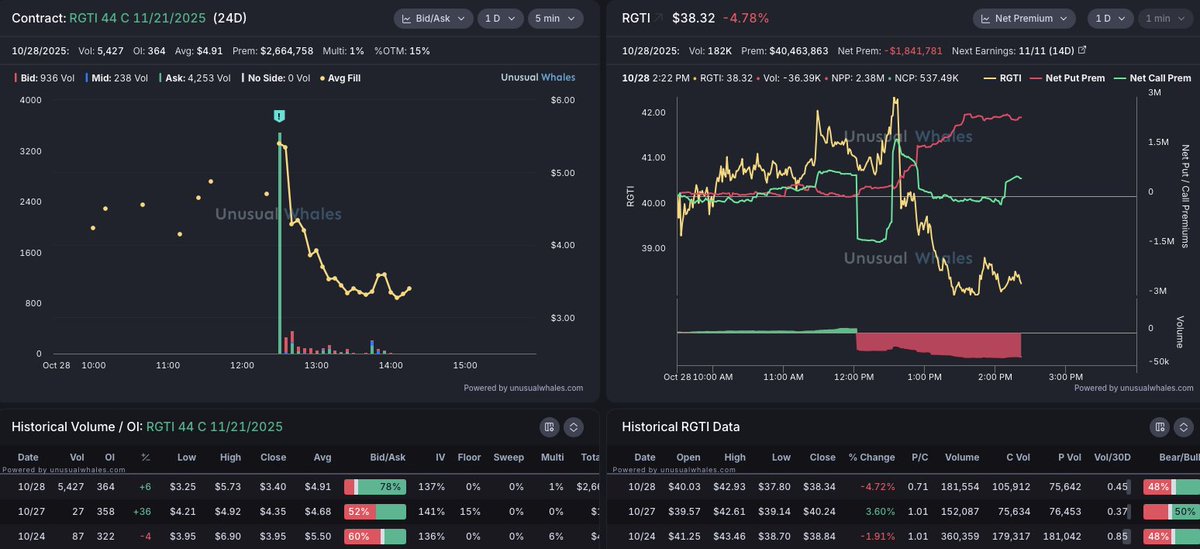
Task: Sort Historical Volume table by Avg column
Action: [321, 457]
